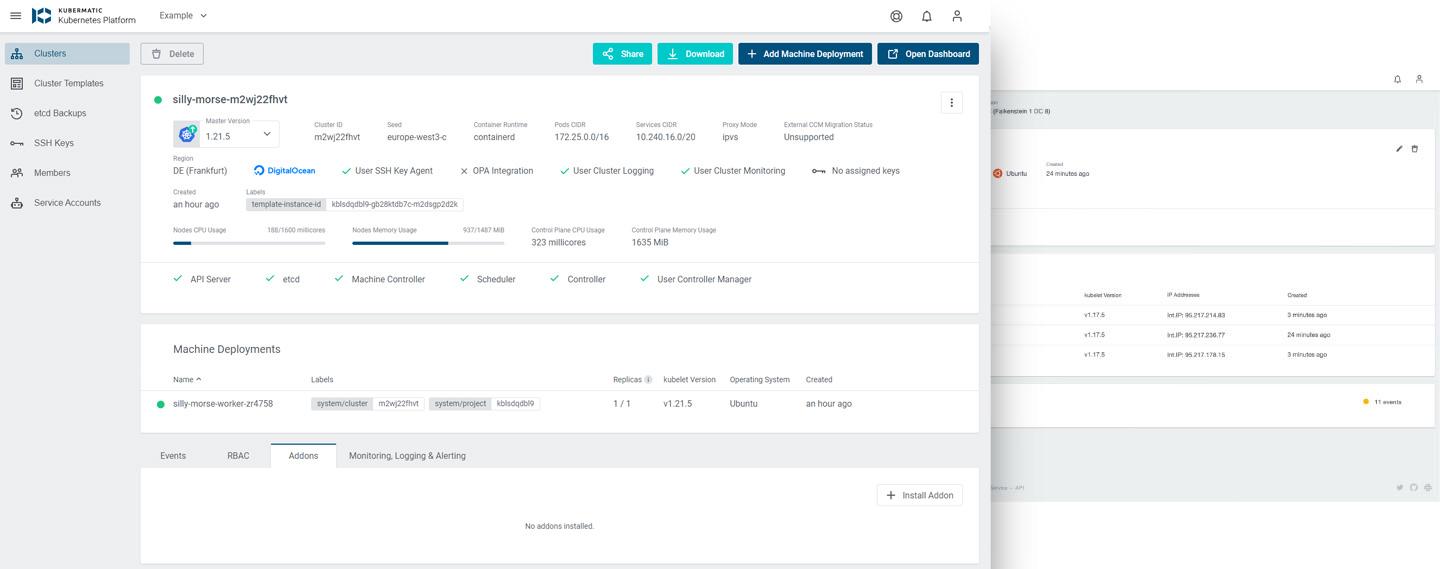Click the Kubermatic Kubernetes Platform logo
The image size is (1440, 569).
point(84,16)
